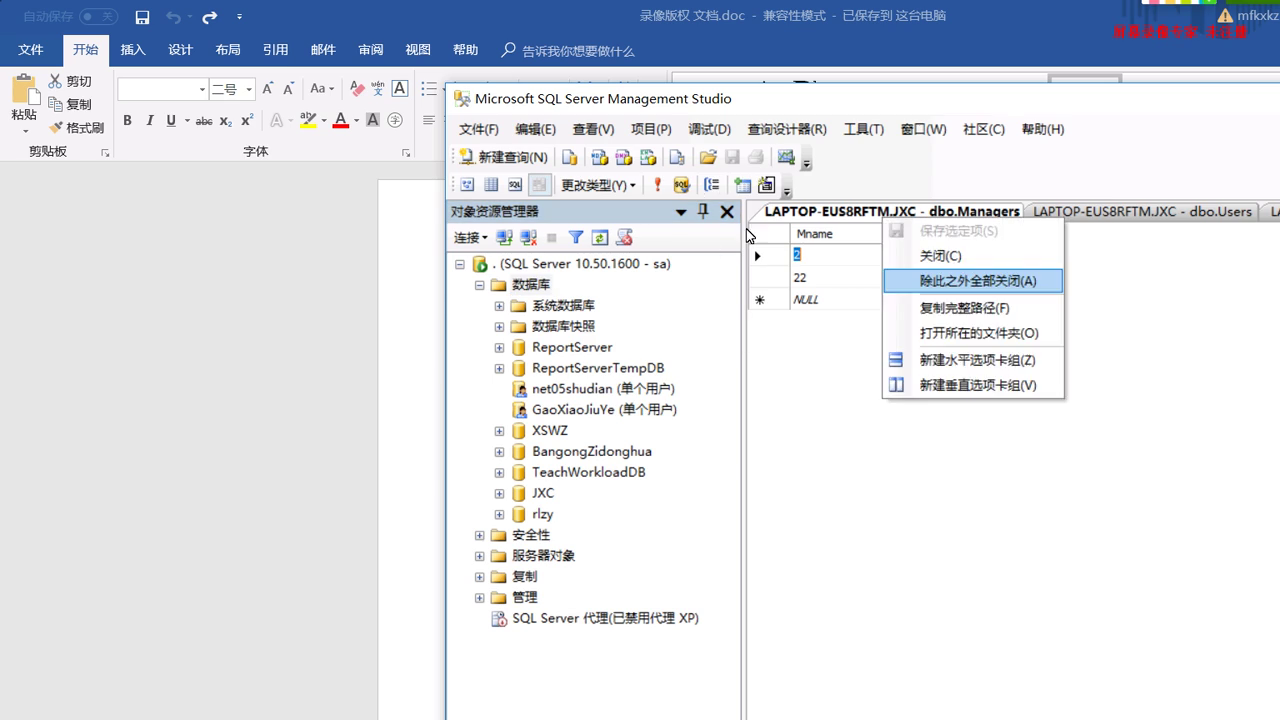Click the Add Table icon in query toolbar
The height and width of the screenshot is (720, 1280).
(742, 185)
